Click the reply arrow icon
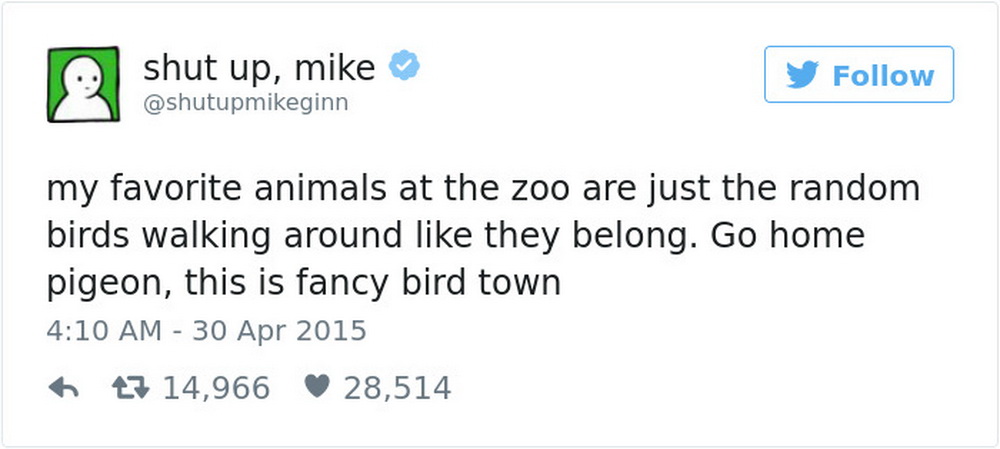This screenshot has width=1000, height=449. pos(63,387)
